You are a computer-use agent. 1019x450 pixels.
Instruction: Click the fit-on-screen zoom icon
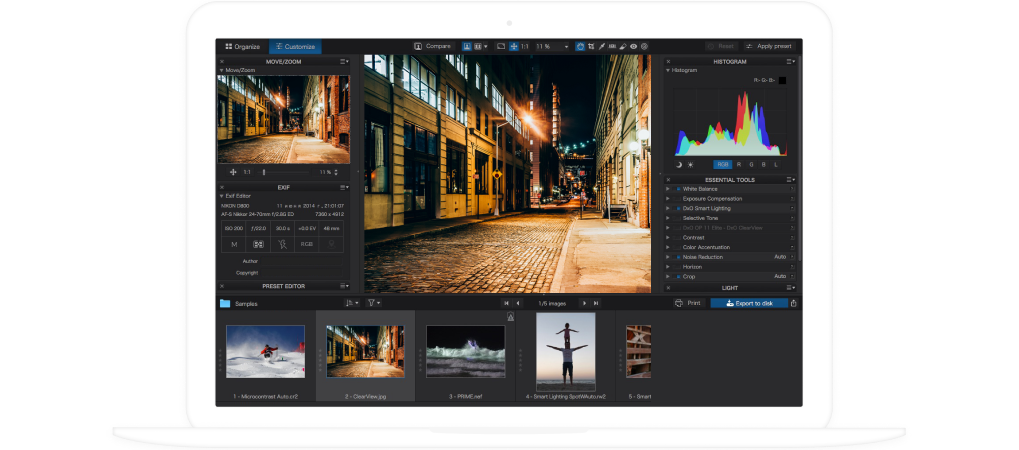[500, 46]
